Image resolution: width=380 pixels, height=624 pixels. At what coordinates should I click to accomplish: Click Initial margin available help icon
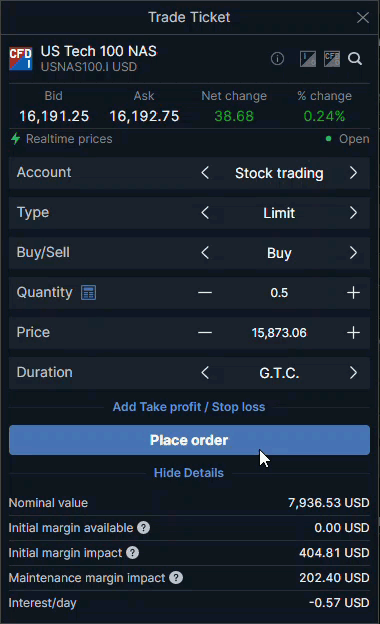tap(144, 528)
